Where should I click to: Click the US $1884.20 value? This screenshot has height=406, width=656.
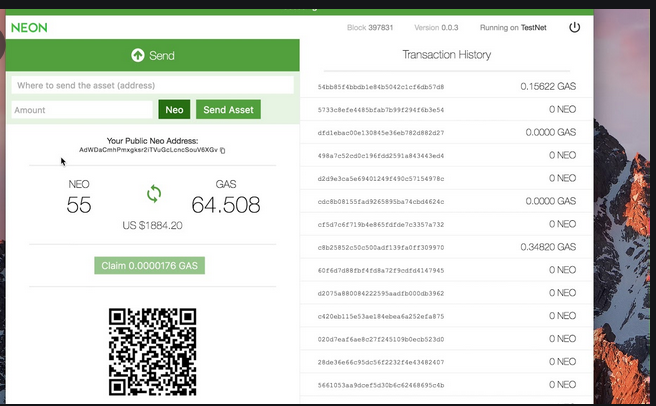(x=152, y=226)
